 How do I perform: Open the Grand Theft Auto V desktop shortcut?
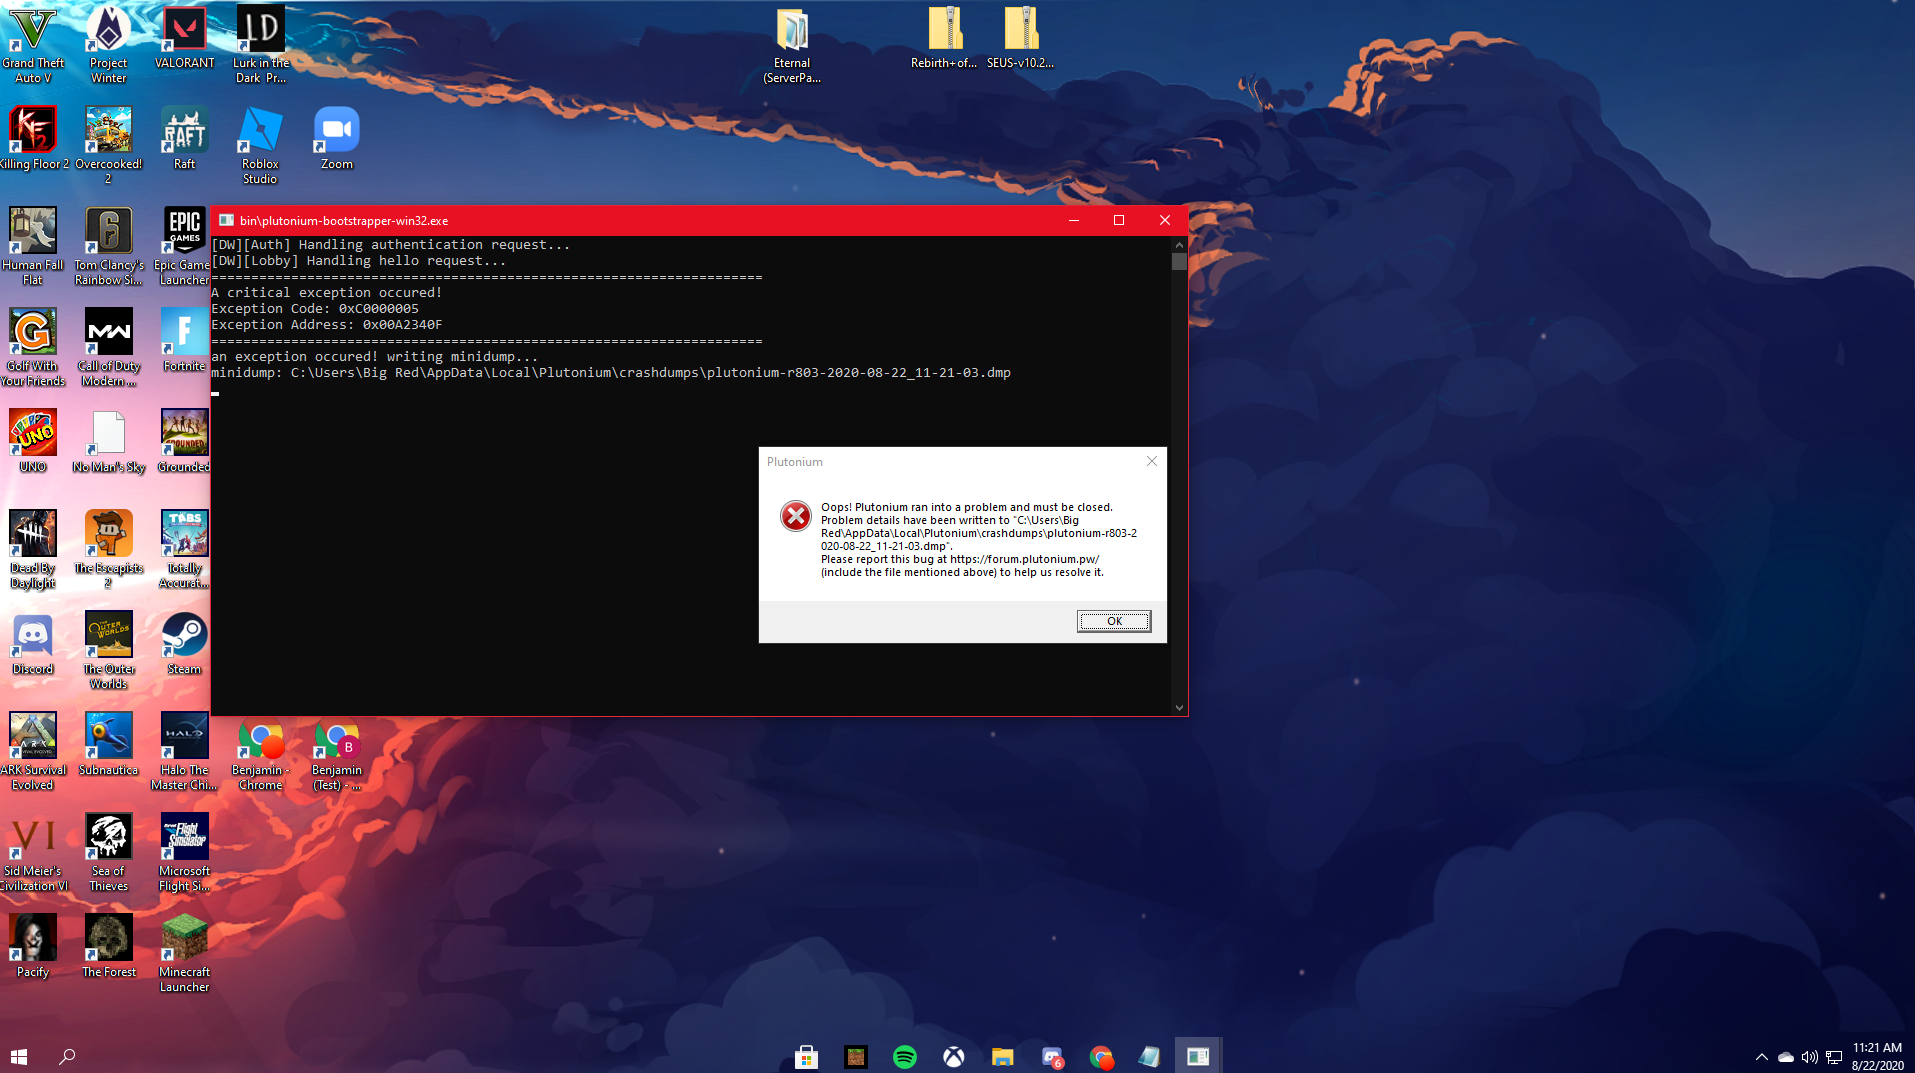32,43
